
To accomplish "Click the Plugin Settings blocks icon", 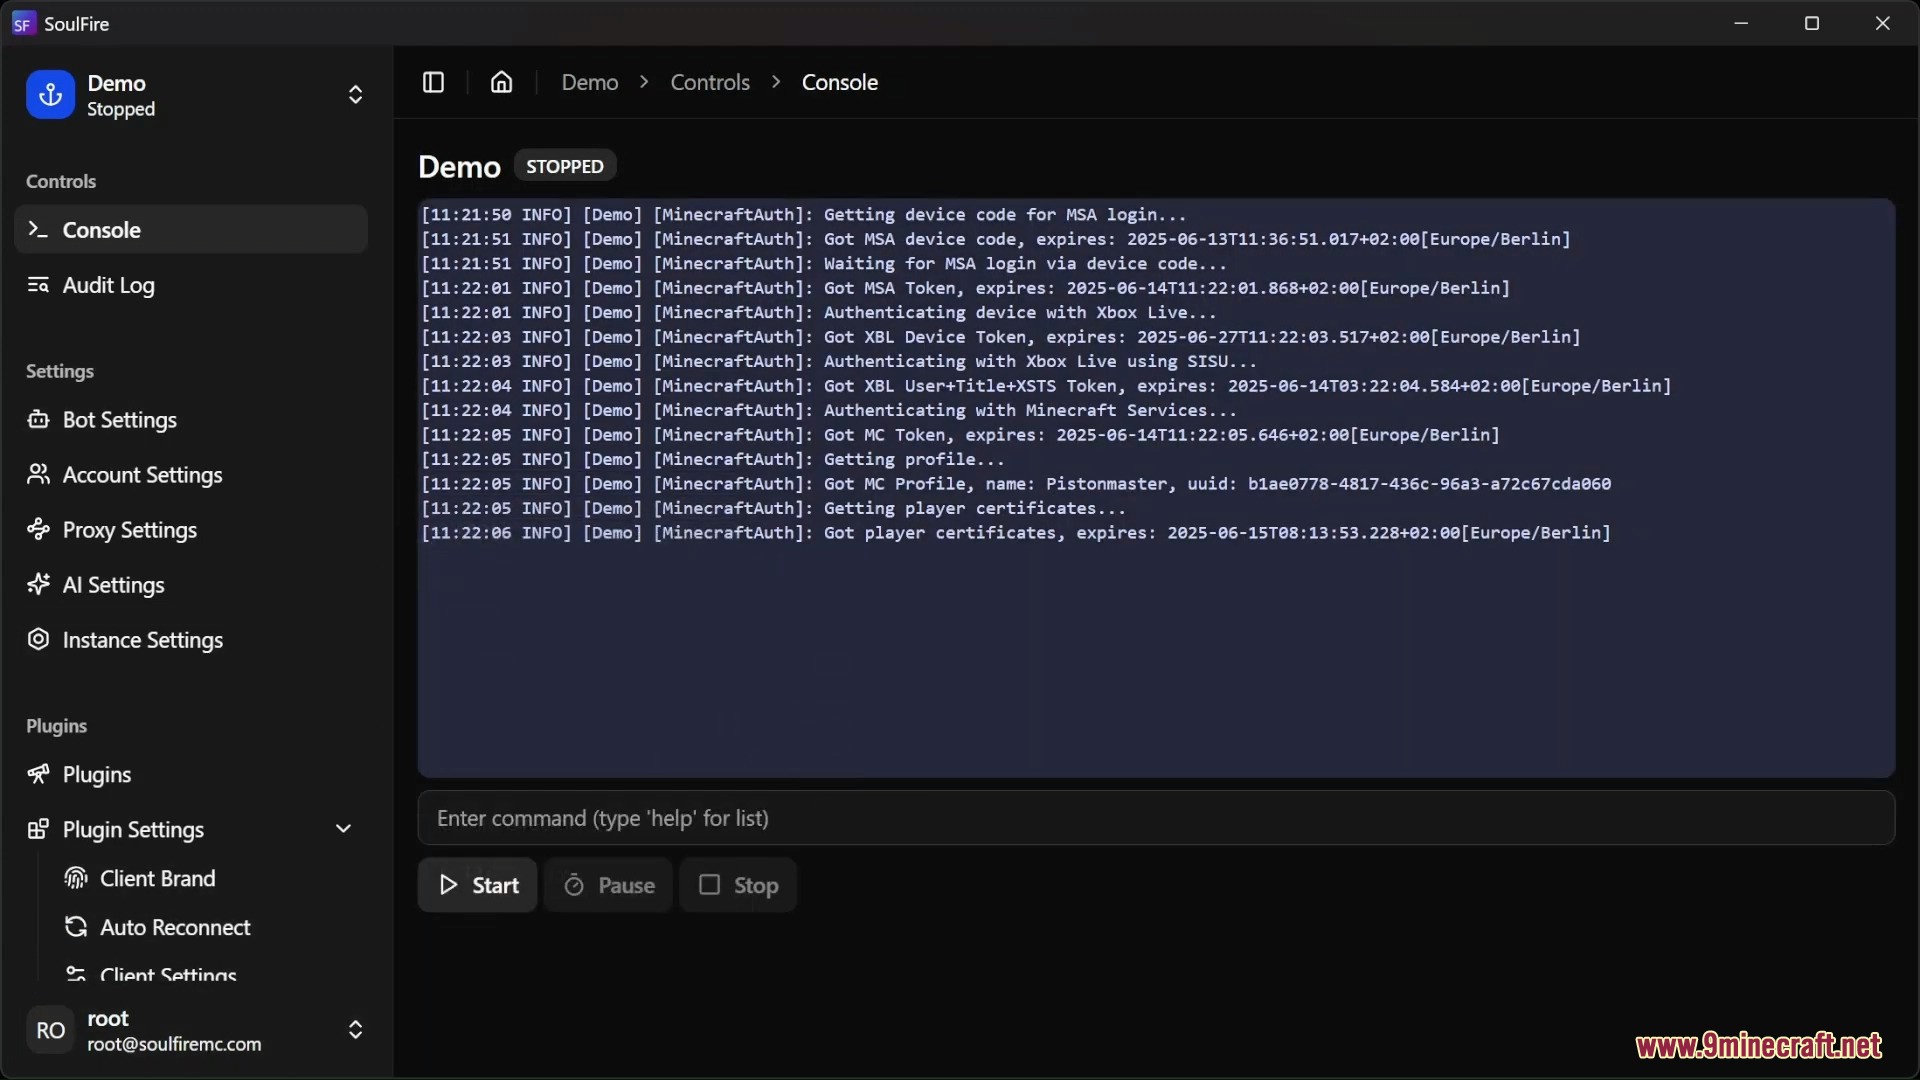I will pos(38,829).
